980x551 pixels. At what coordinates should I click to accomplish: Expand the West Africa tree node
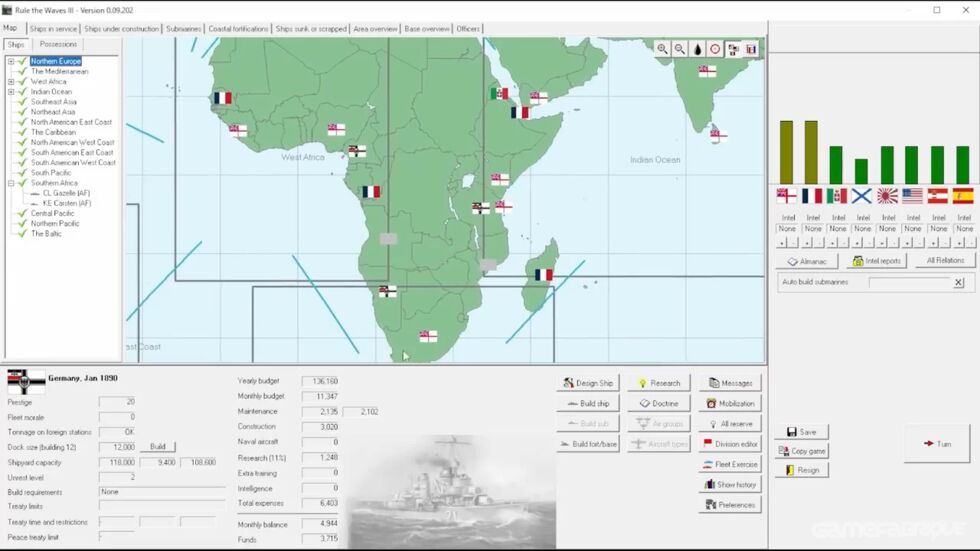click(11, 82)
